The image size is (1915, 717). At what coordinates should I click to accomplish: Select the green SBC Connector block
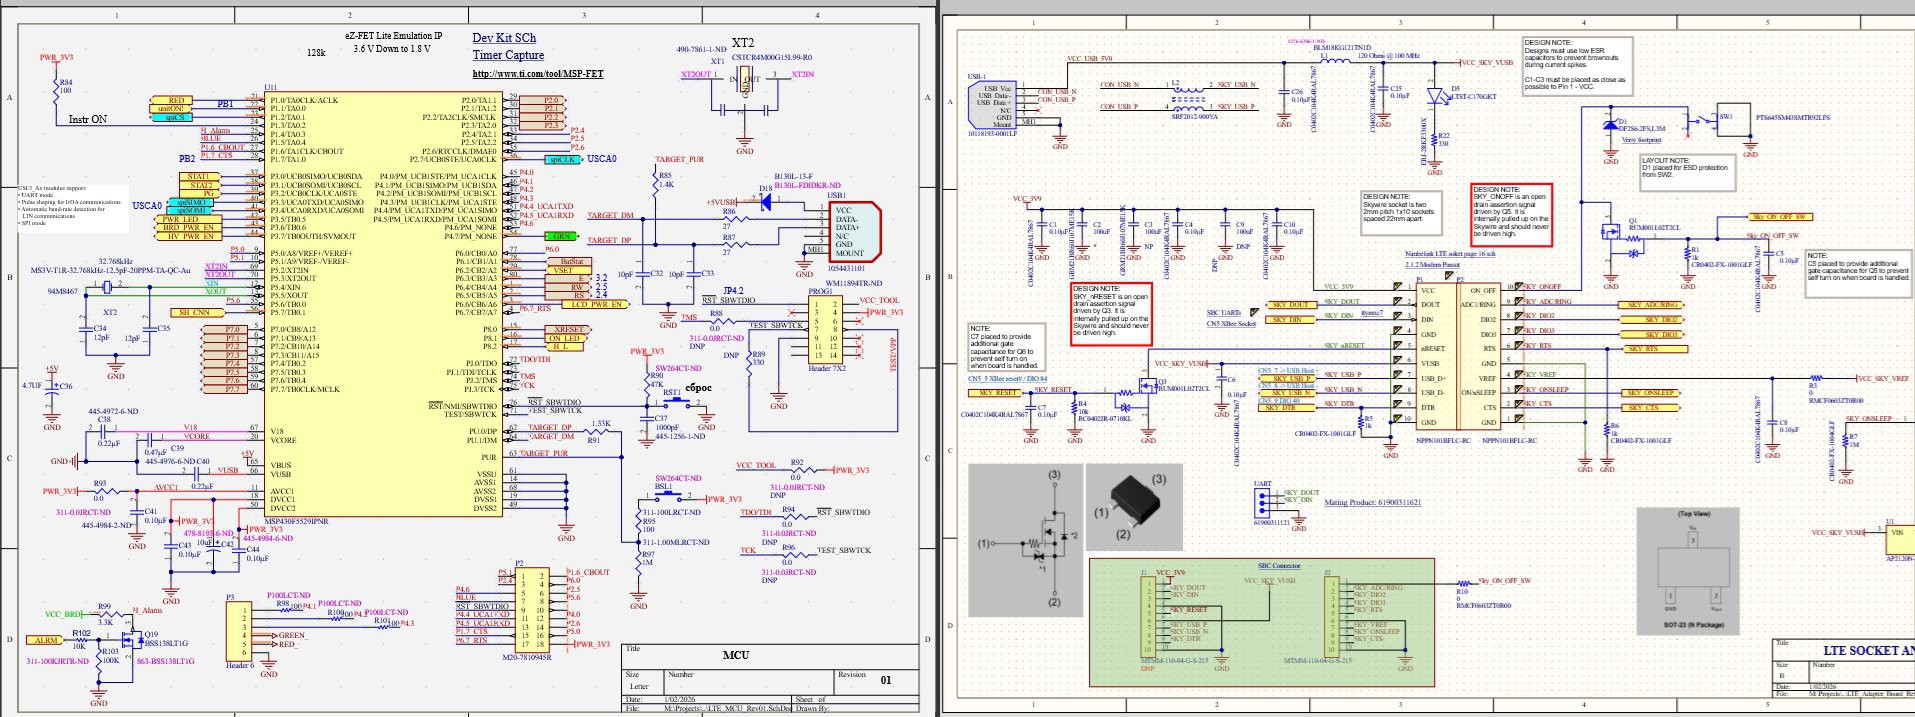pos(1264,621)
